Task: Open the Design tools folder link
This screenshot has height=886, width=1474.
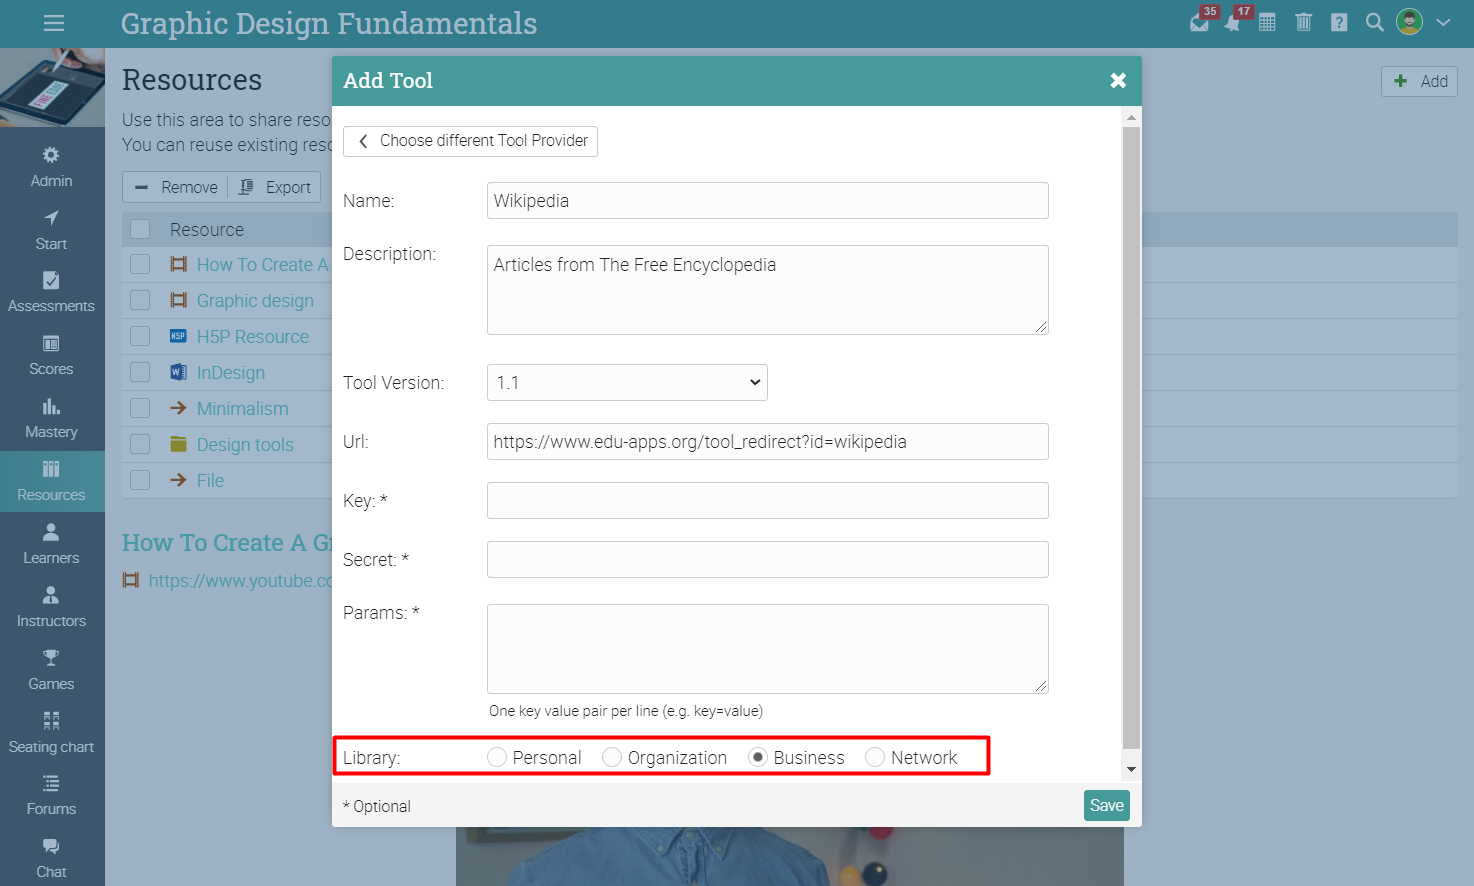Action: (x=245, y=445)
